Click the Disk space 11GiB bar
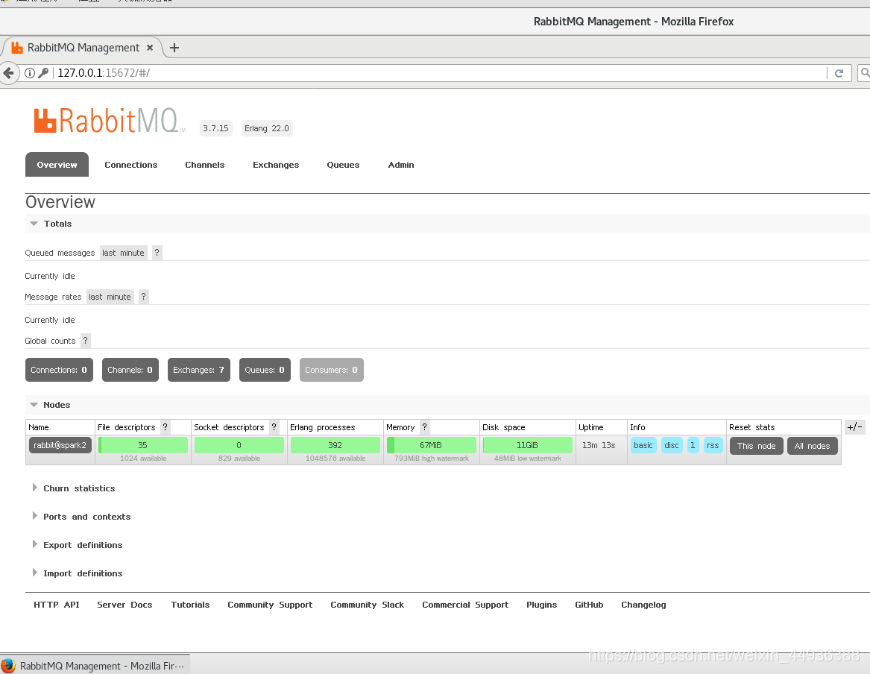This screenshot has width=870, height=674. point(527,445)
